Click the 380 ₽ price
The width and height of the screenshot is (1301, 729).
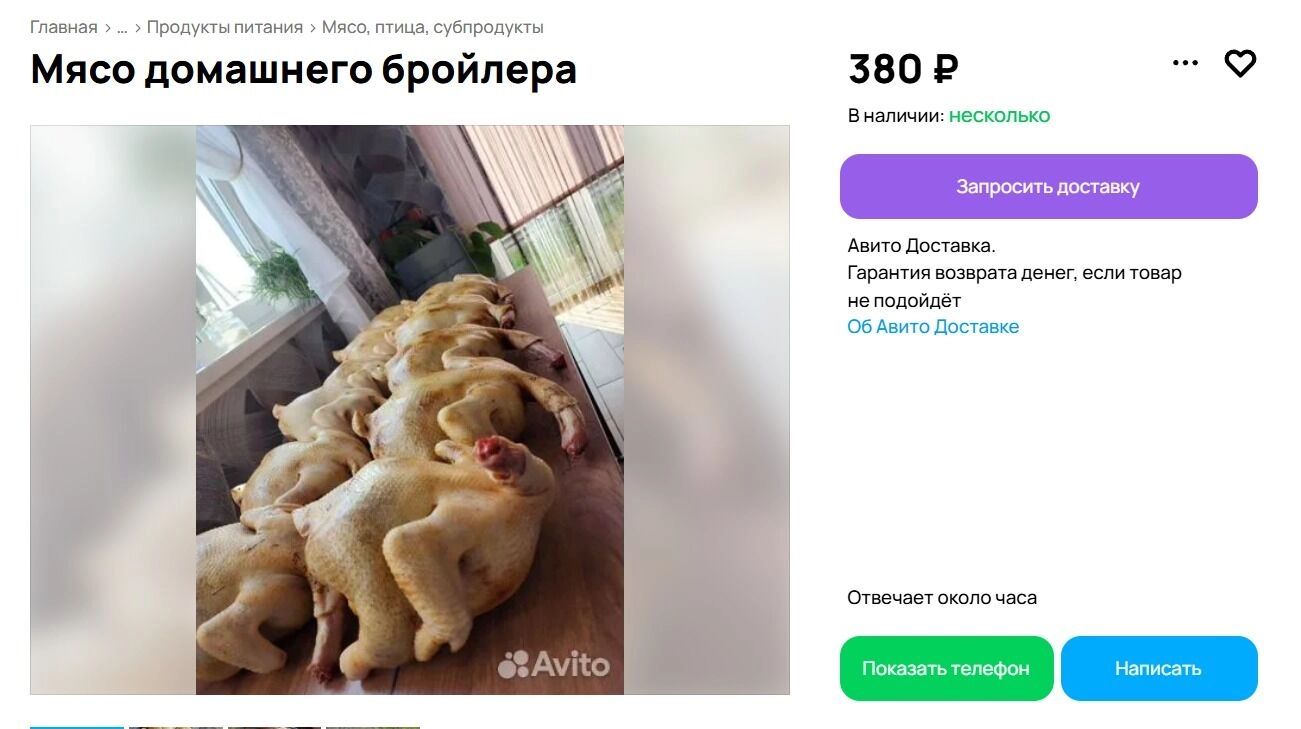(903, 69)
